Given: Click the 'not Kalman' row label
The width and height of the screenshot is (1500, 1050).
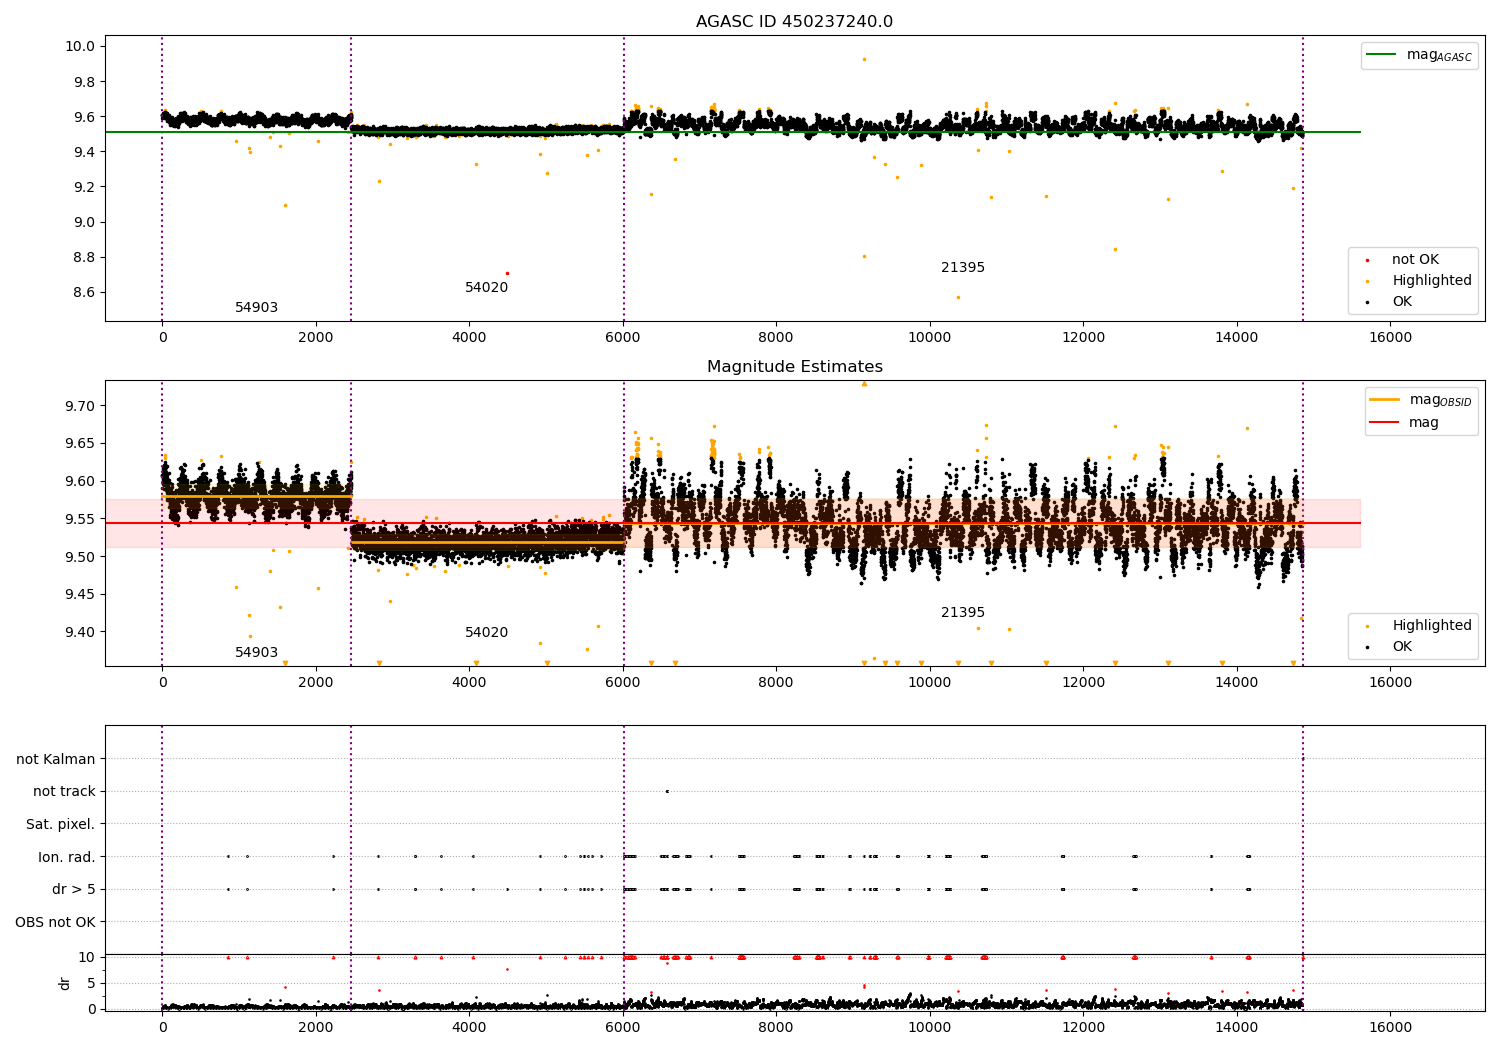Looking at the screenshot, I should [x=56, y=760].
